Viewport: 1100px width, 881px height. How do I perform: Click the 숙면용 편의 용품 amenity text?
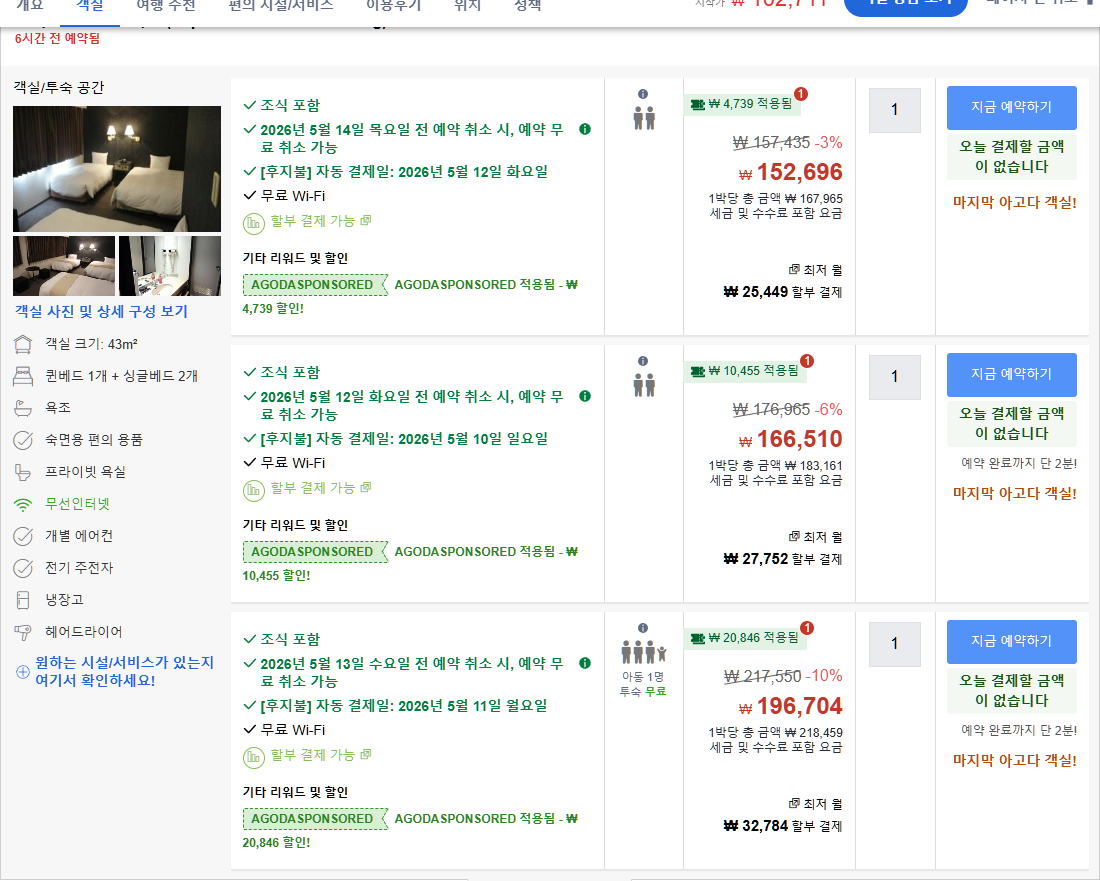point(93,440)
